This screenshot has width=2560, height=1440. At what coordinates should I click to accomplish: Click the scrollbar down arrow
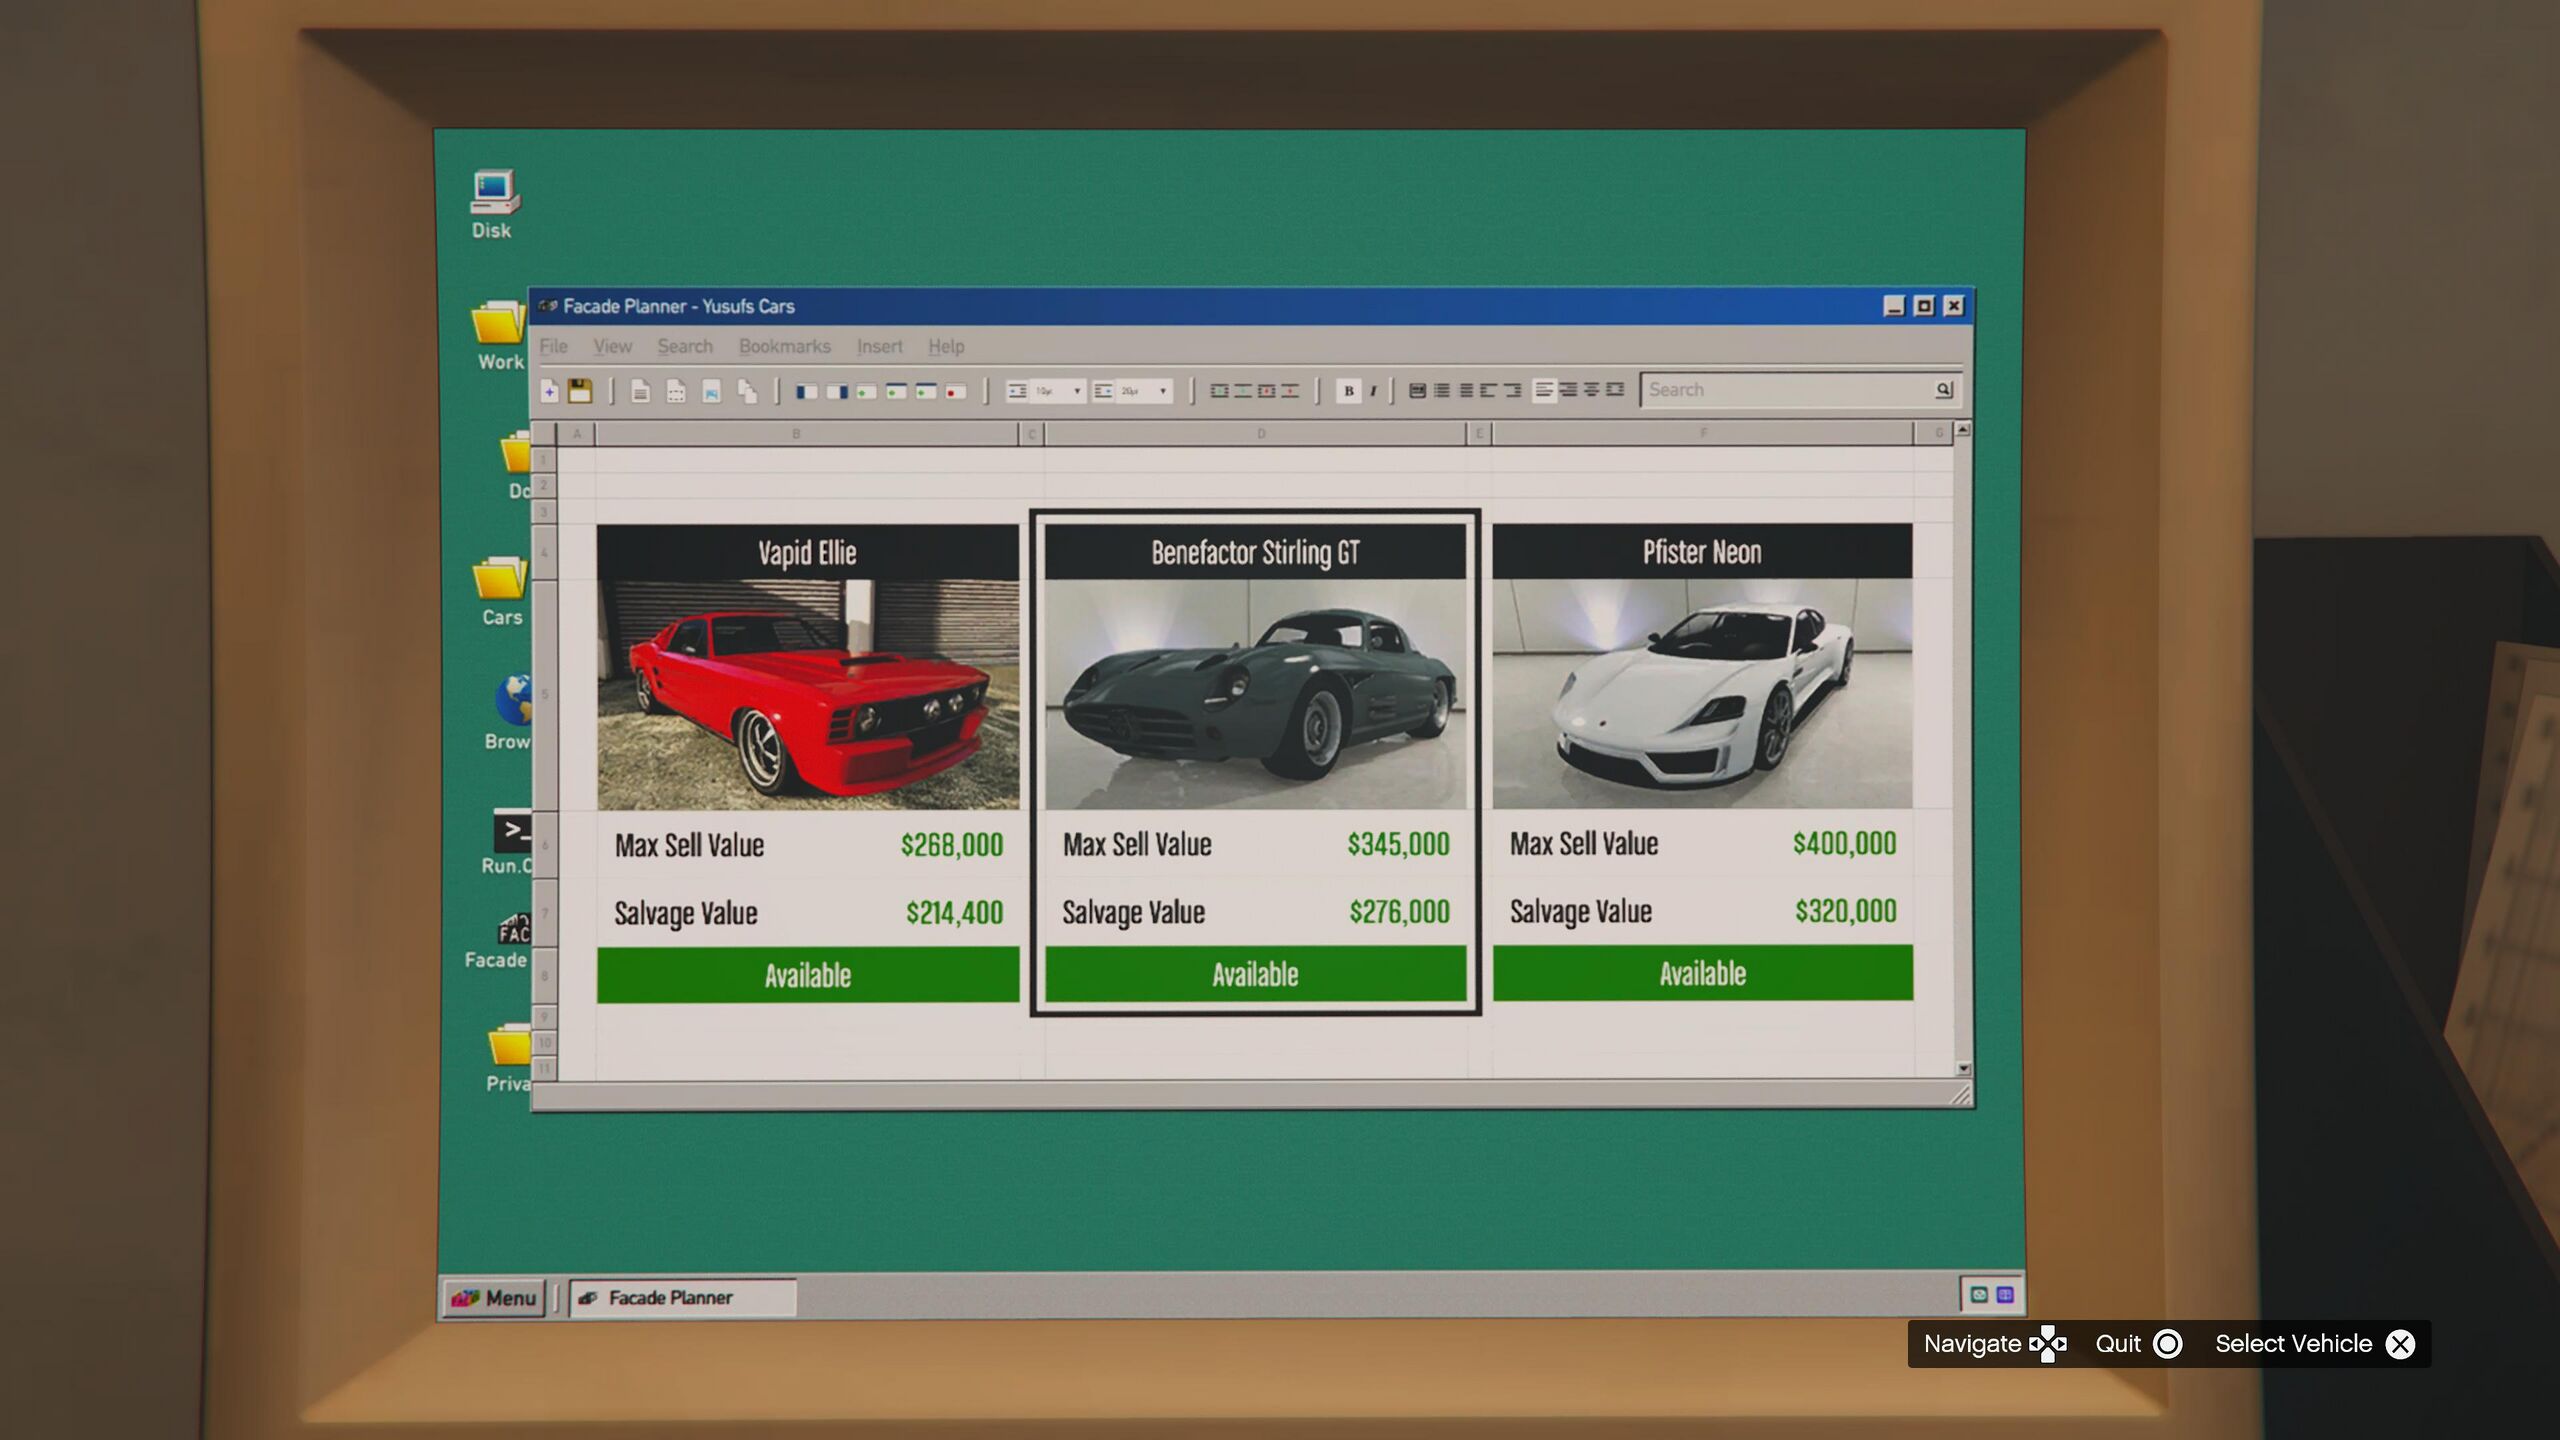1963,1068
